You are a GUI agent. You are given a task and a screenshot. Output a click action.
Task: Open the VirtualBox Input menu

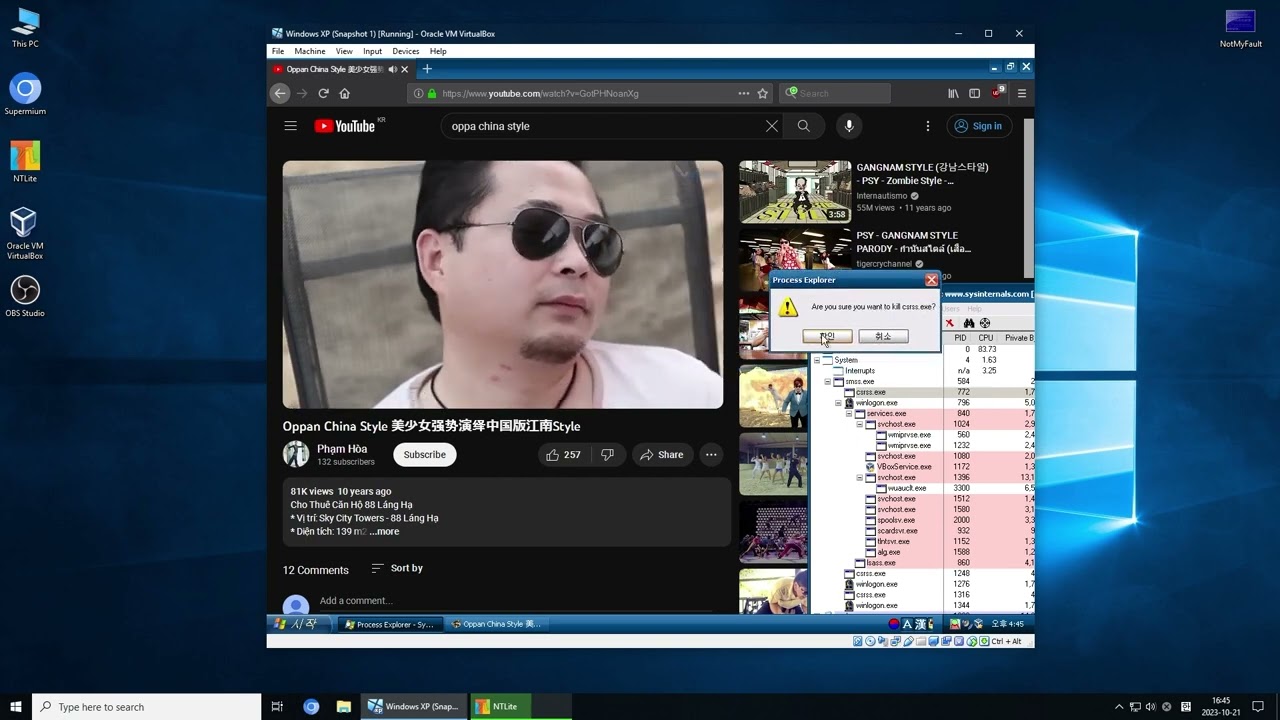pos(372,51)
